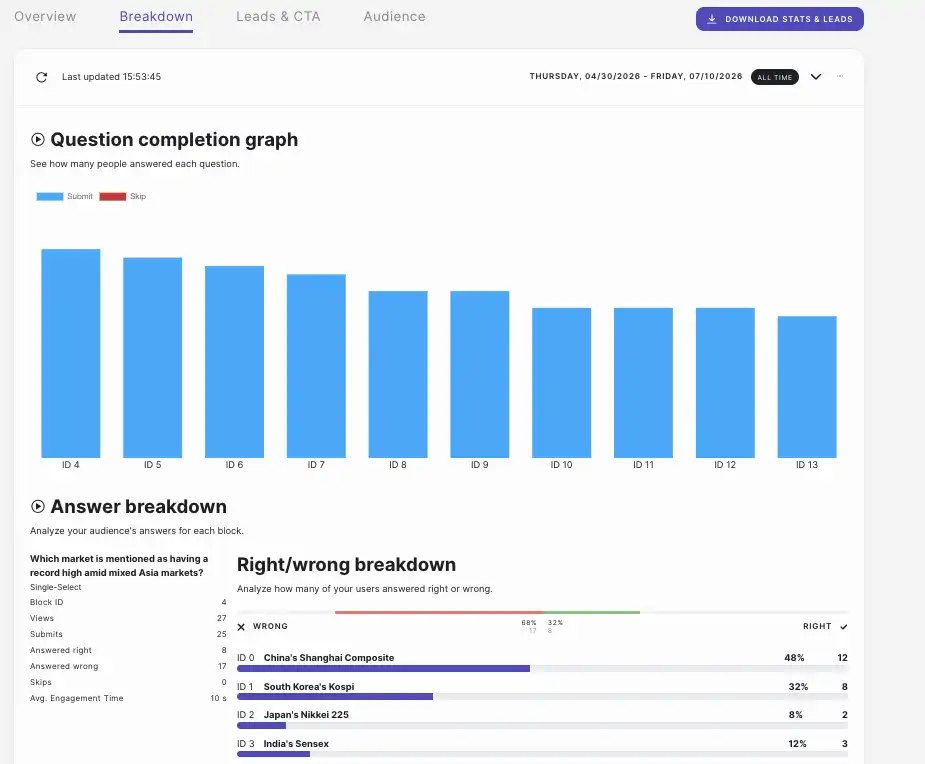Toggle the Skip legend red swatch
This screenshot has height=764, width=925.
[113, 196]
